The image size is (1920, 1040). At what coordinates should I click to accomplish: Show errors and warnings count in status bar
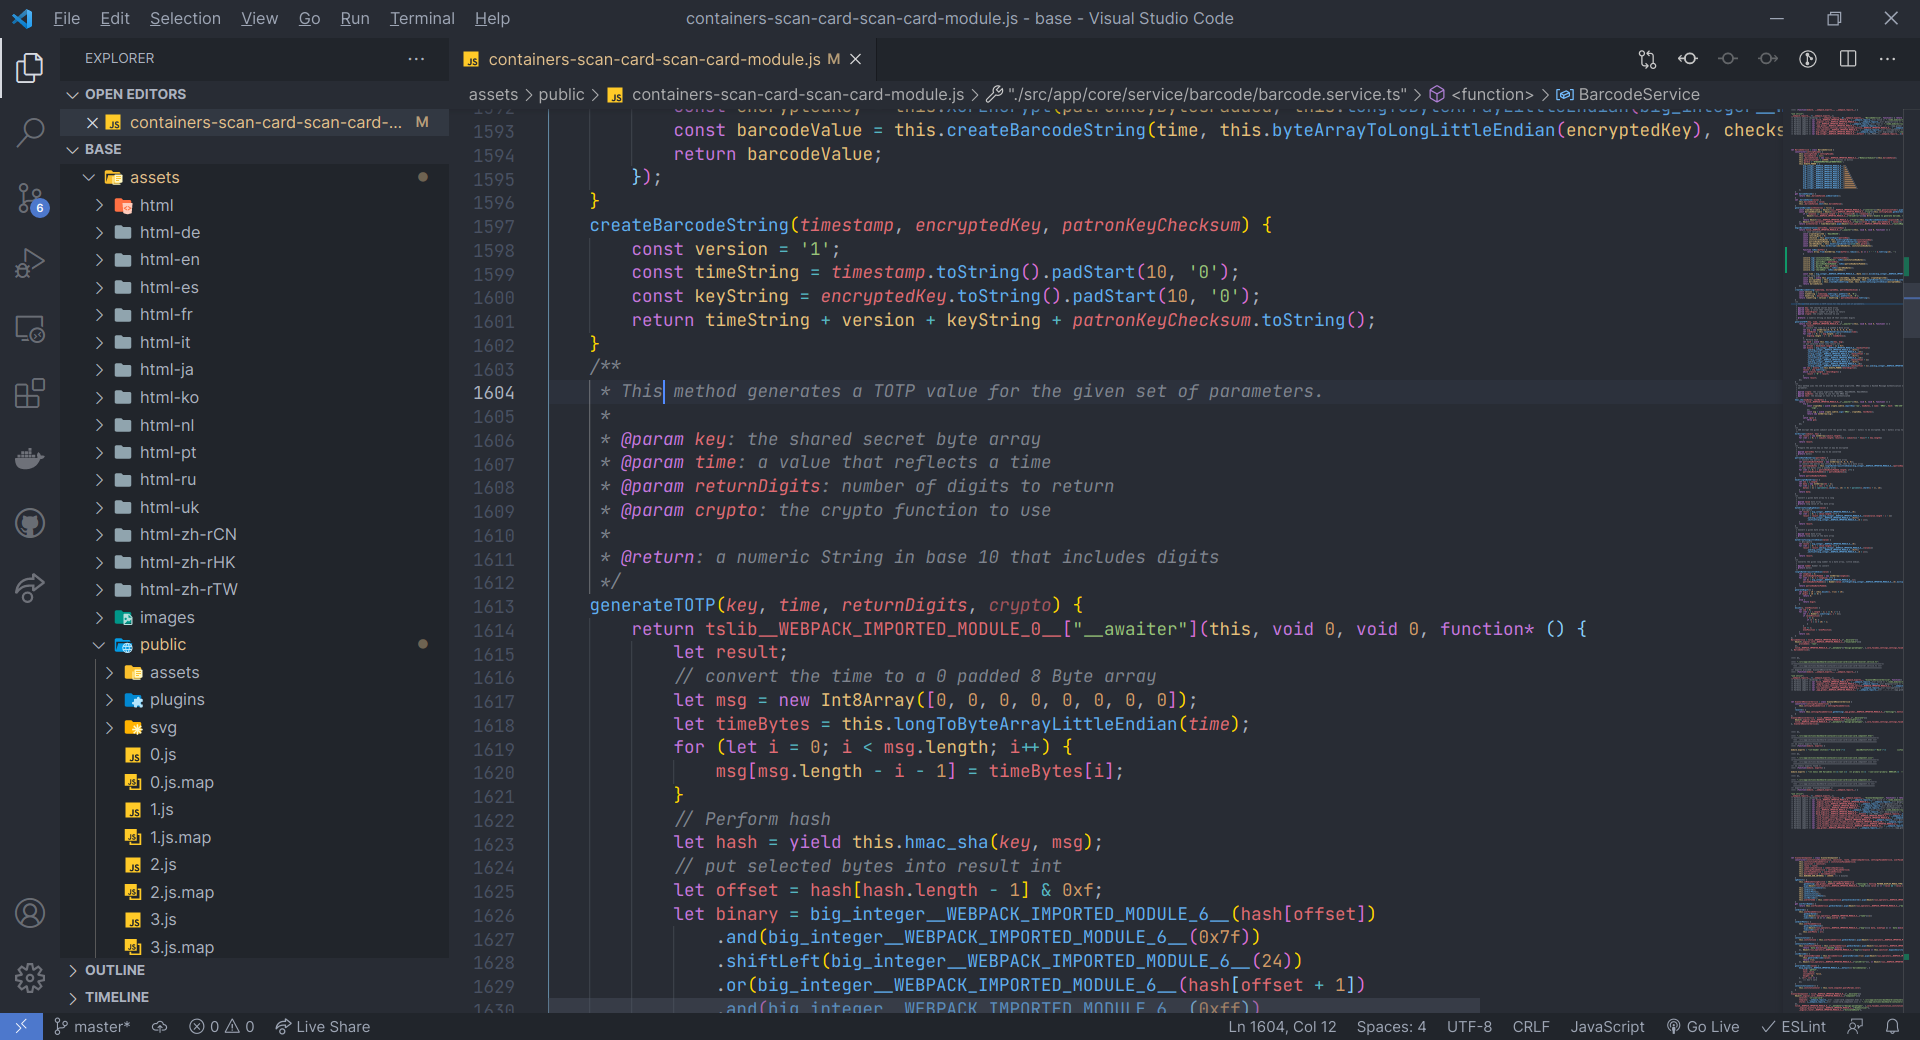(x=222, y=1027)
